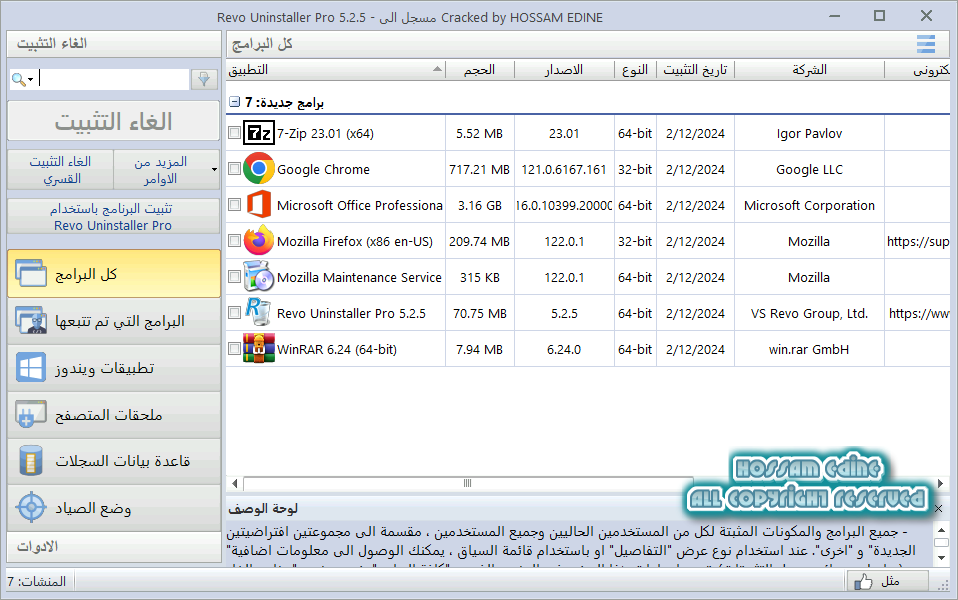Click the Mozilla Firefox icon
958x600 pixels.
258,241
